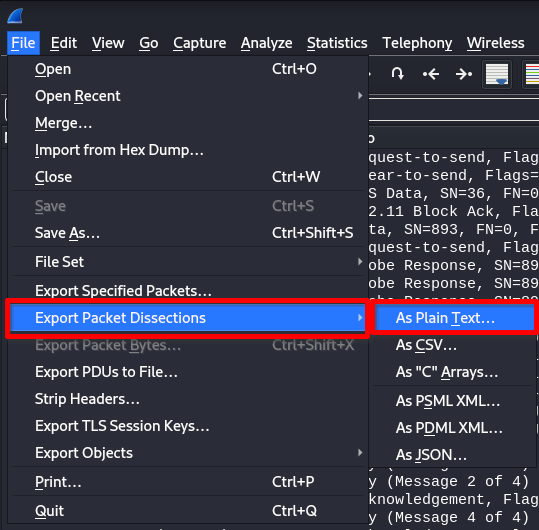
Task: Select the '(Message 4 of 4)' packet row
Action: click(x=454, y=517)
